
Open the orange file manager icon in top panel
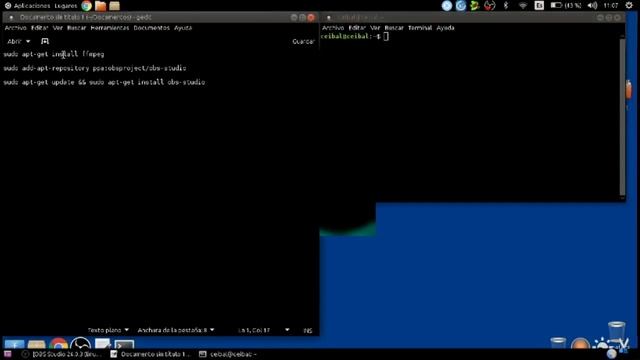click(x=100, y=6)
